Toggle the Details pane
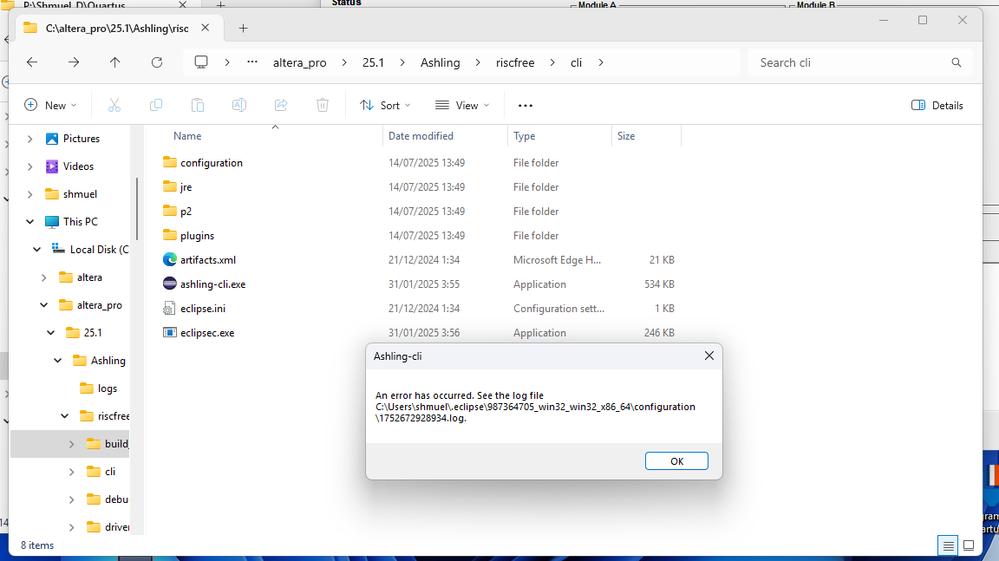 pyautogui.click(x=937, y=106)
